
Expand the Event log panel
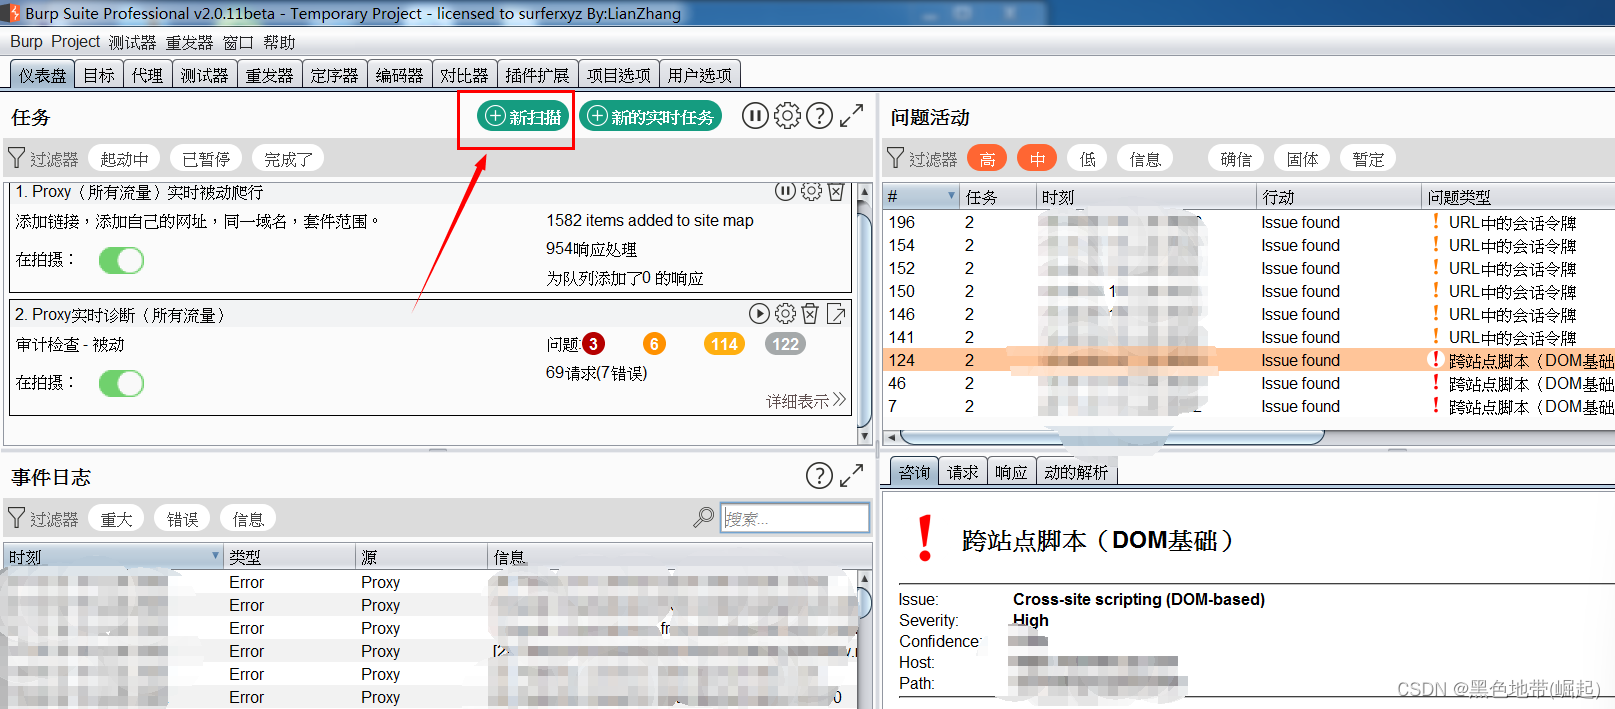tap(851, 476)
